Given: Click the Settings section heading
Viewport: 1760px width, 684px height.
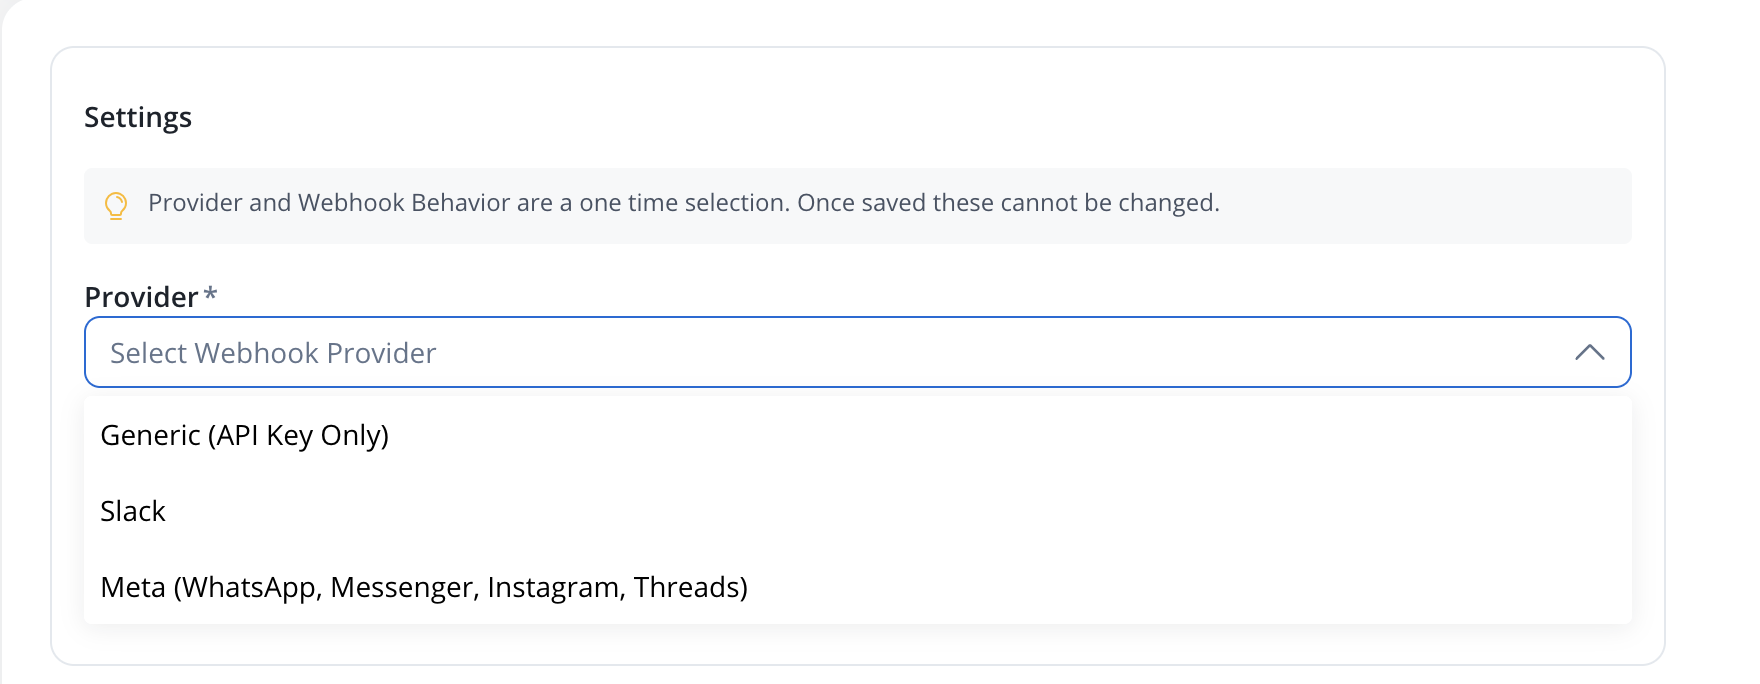Looking at the screenshot, I should coord(138,118).
